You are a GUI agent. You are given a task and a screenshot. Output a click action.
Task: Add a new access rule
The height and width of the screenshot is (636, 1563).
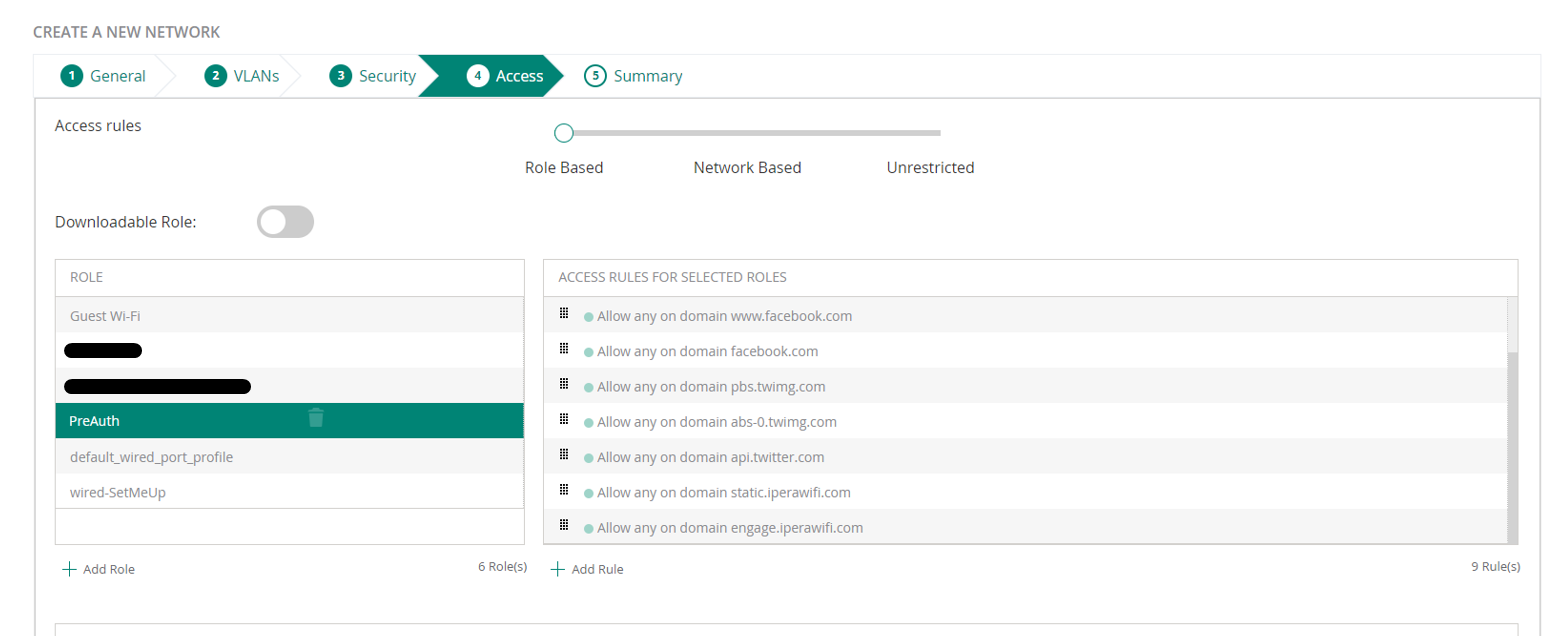tap(587, 569)
